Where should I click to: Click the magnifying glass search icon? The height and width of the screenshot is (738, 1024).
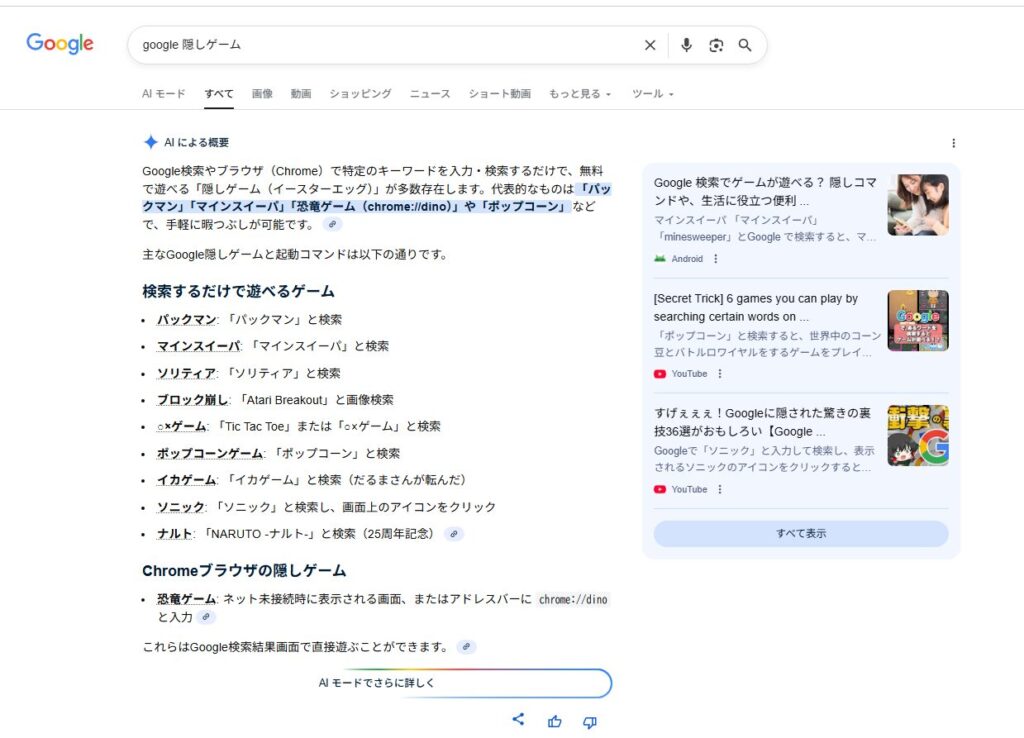(745, 45)
